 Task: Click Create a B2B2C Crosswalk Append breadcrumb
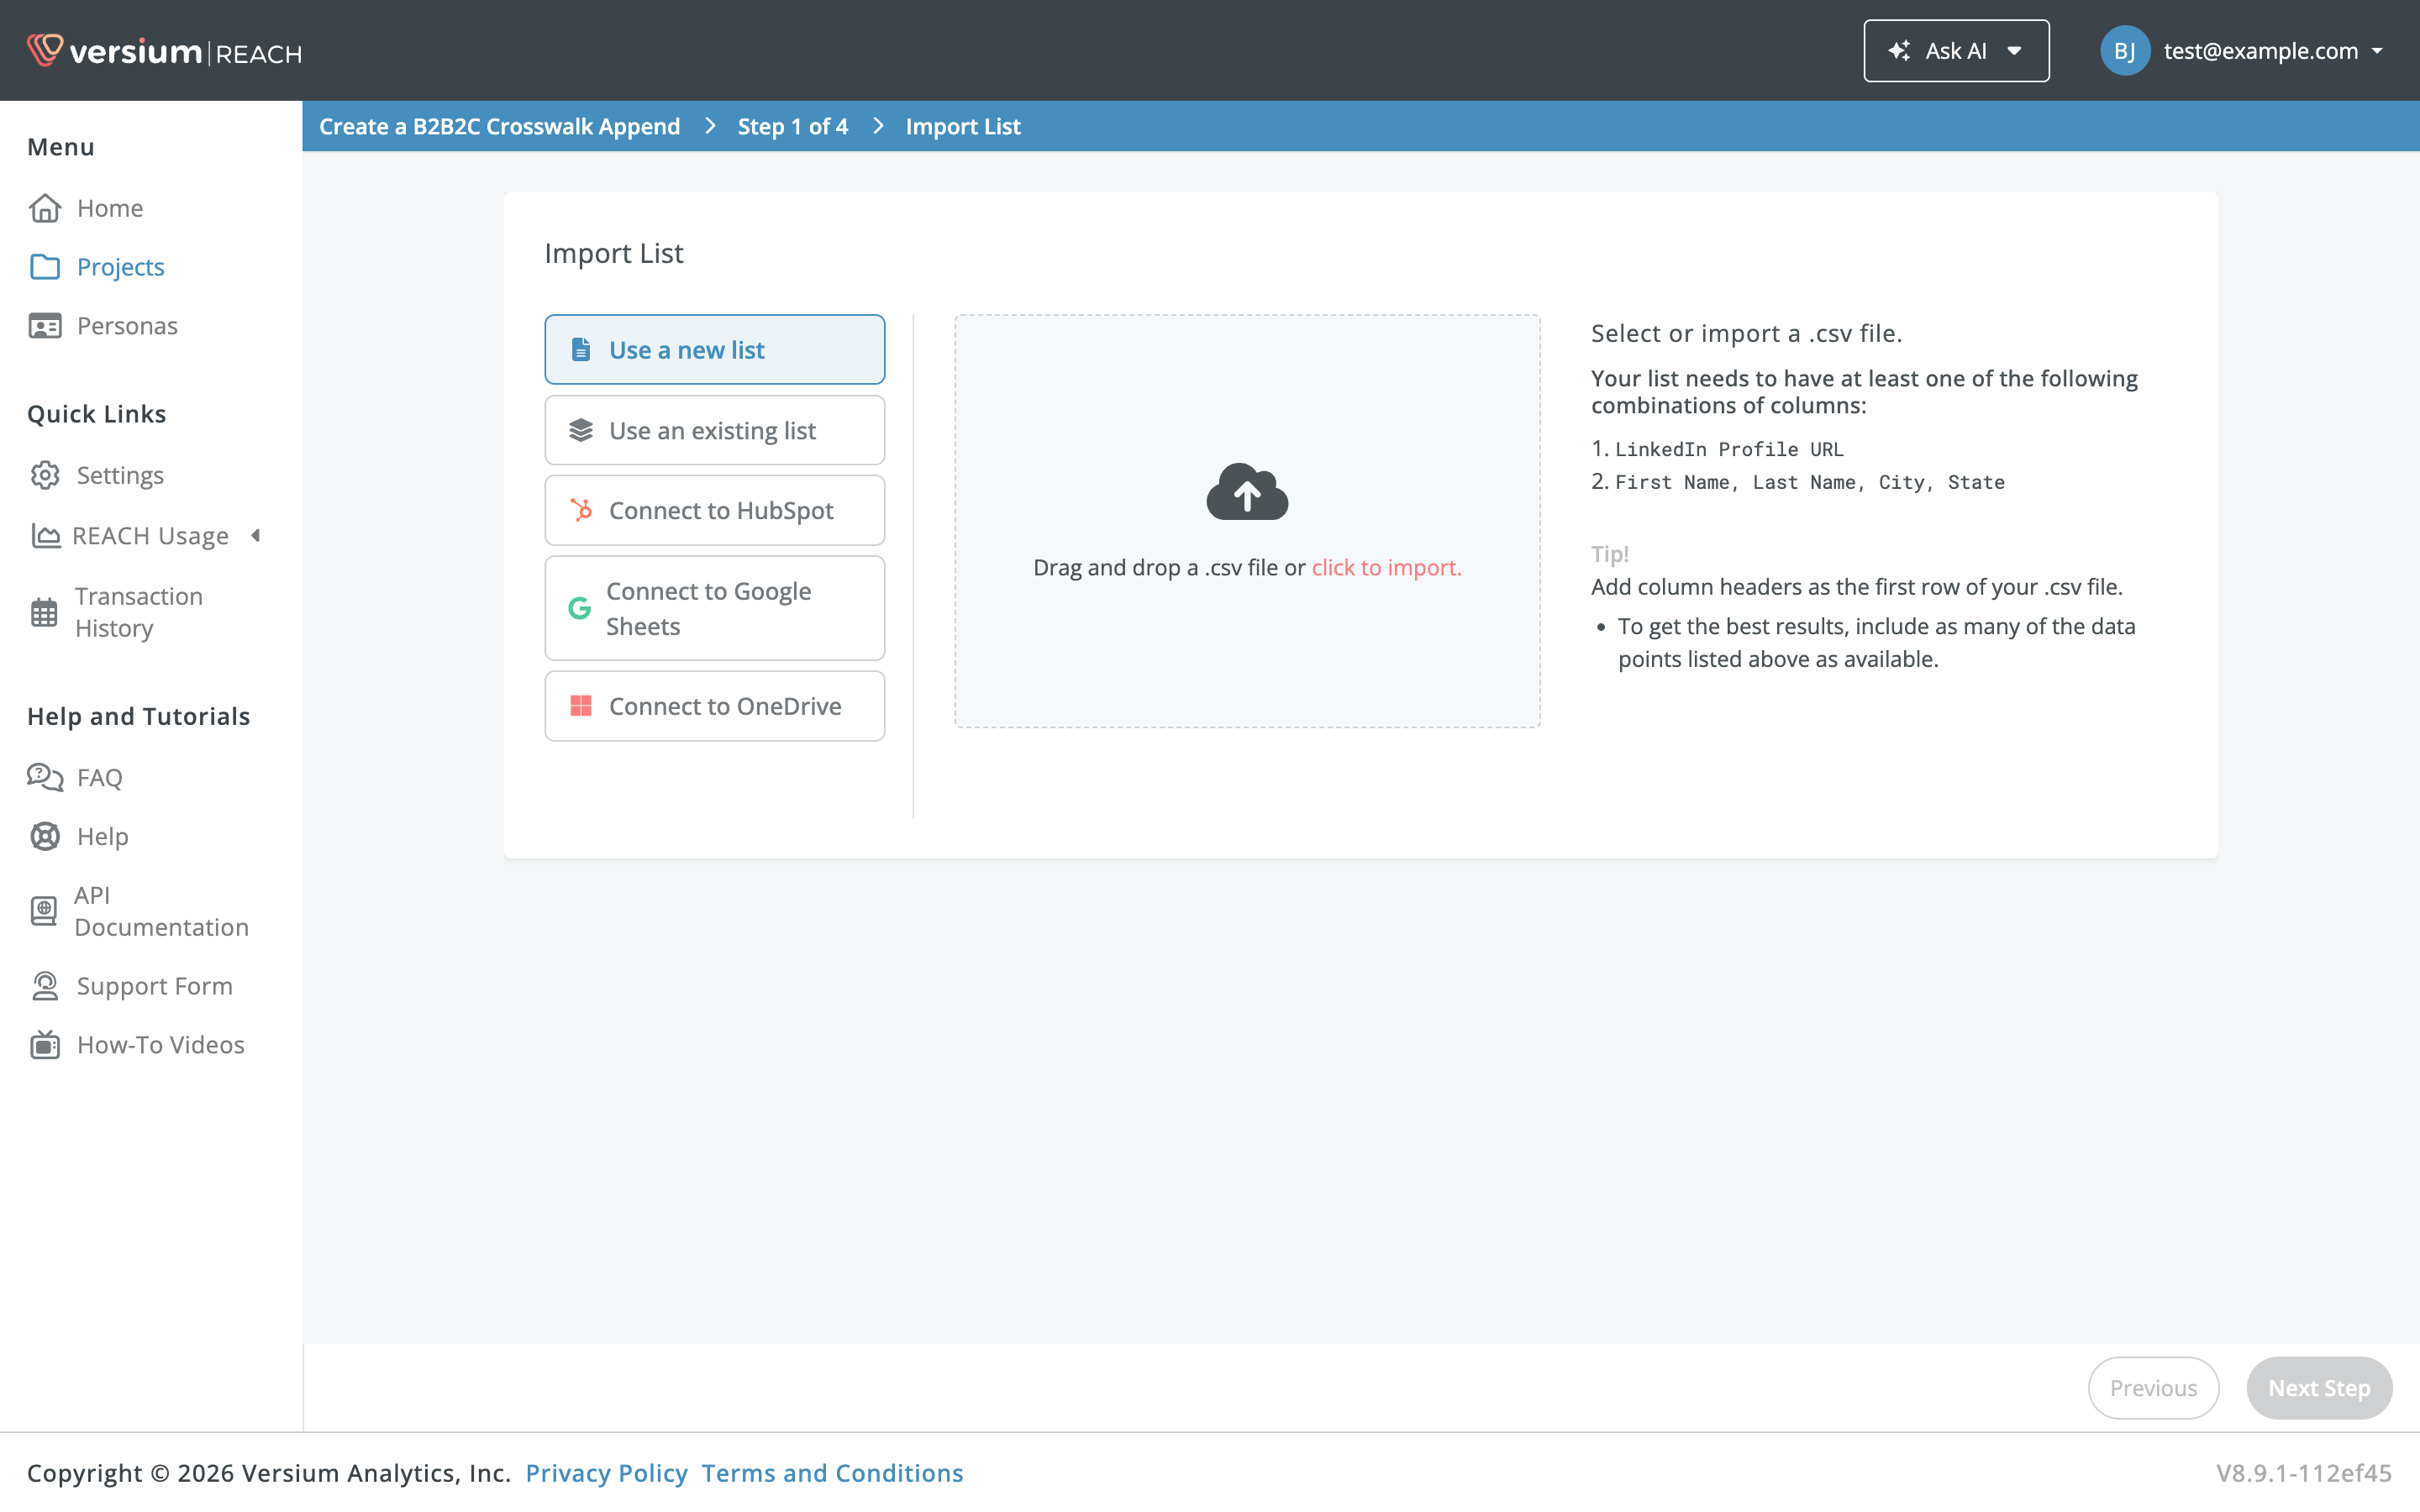pos(499,126)
